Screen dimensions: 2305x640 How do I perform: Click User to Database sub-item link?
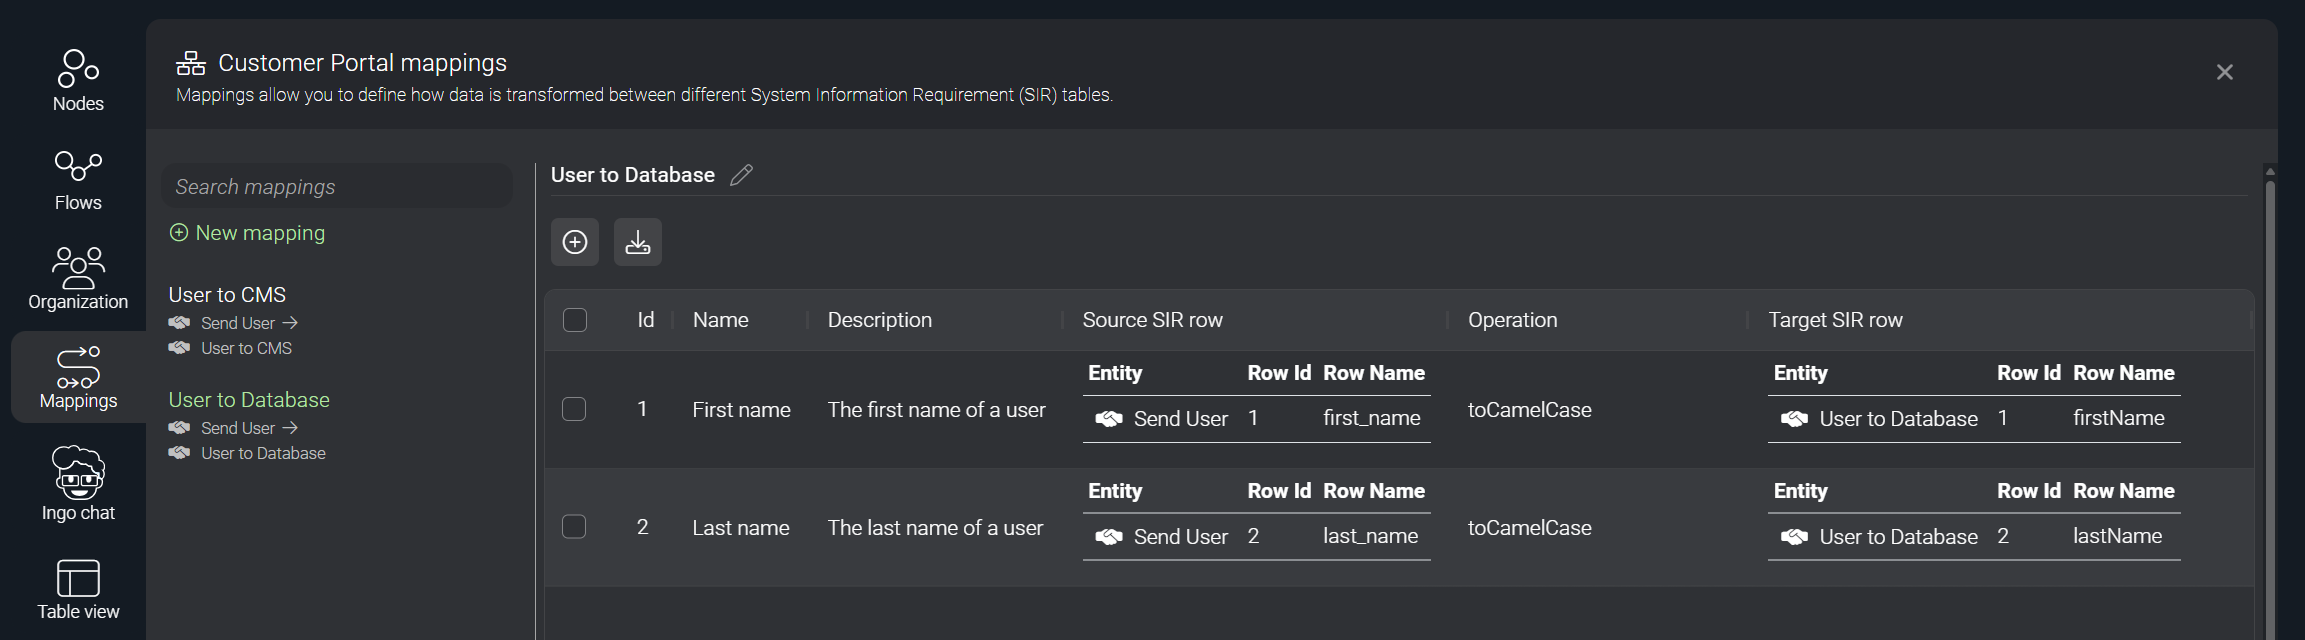[x=263, y=453]
